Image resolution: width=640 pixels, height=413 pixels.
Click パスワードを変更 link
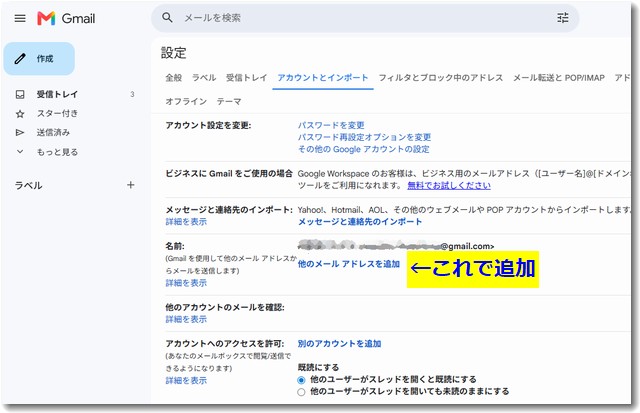point(331,125)
